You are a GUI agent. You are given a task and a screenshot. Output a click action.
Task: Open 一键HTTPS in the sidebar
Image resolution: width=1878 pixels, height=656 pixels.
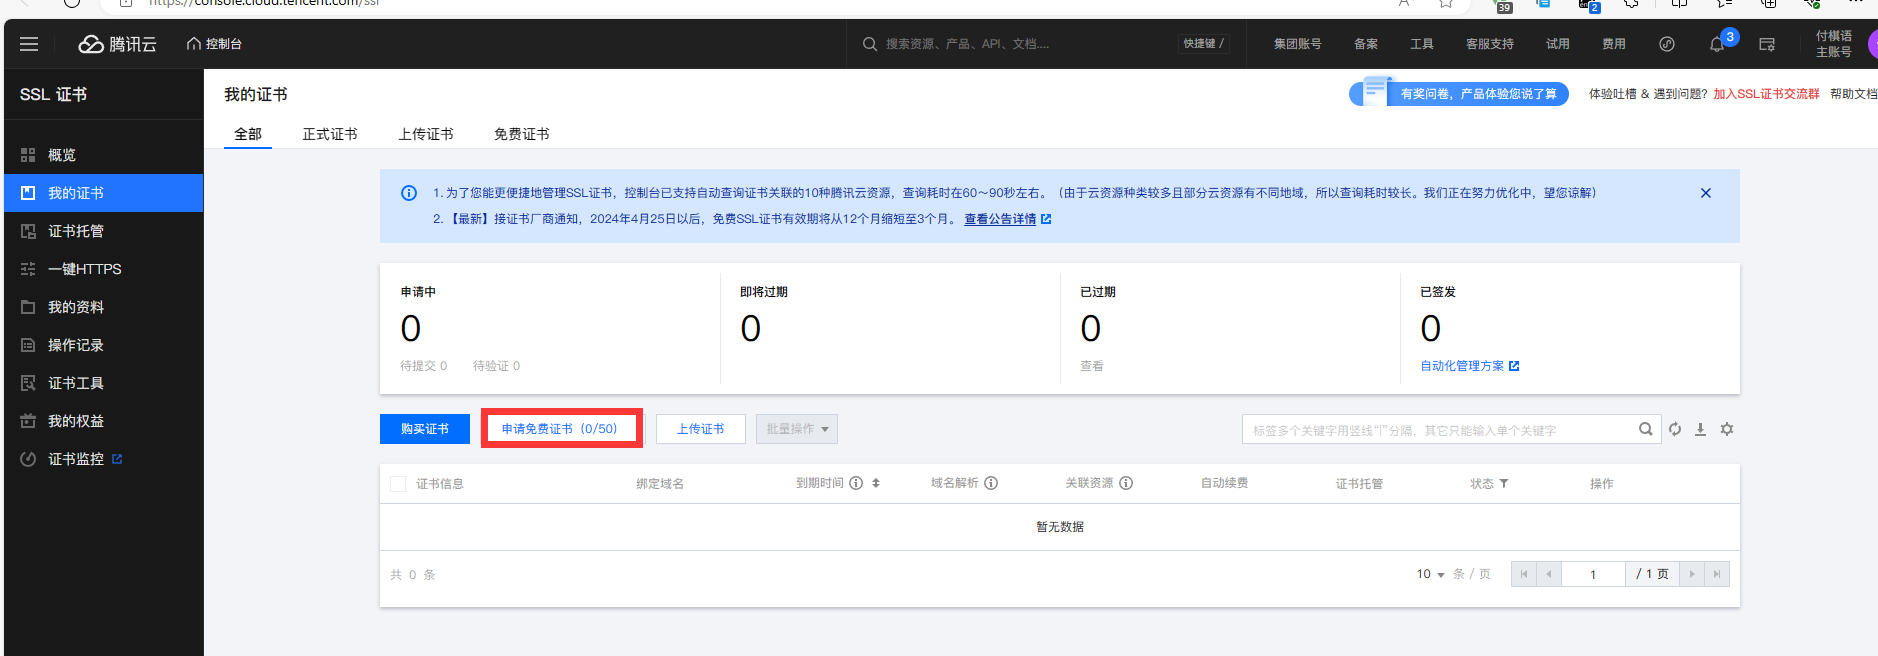coord(103,269)
